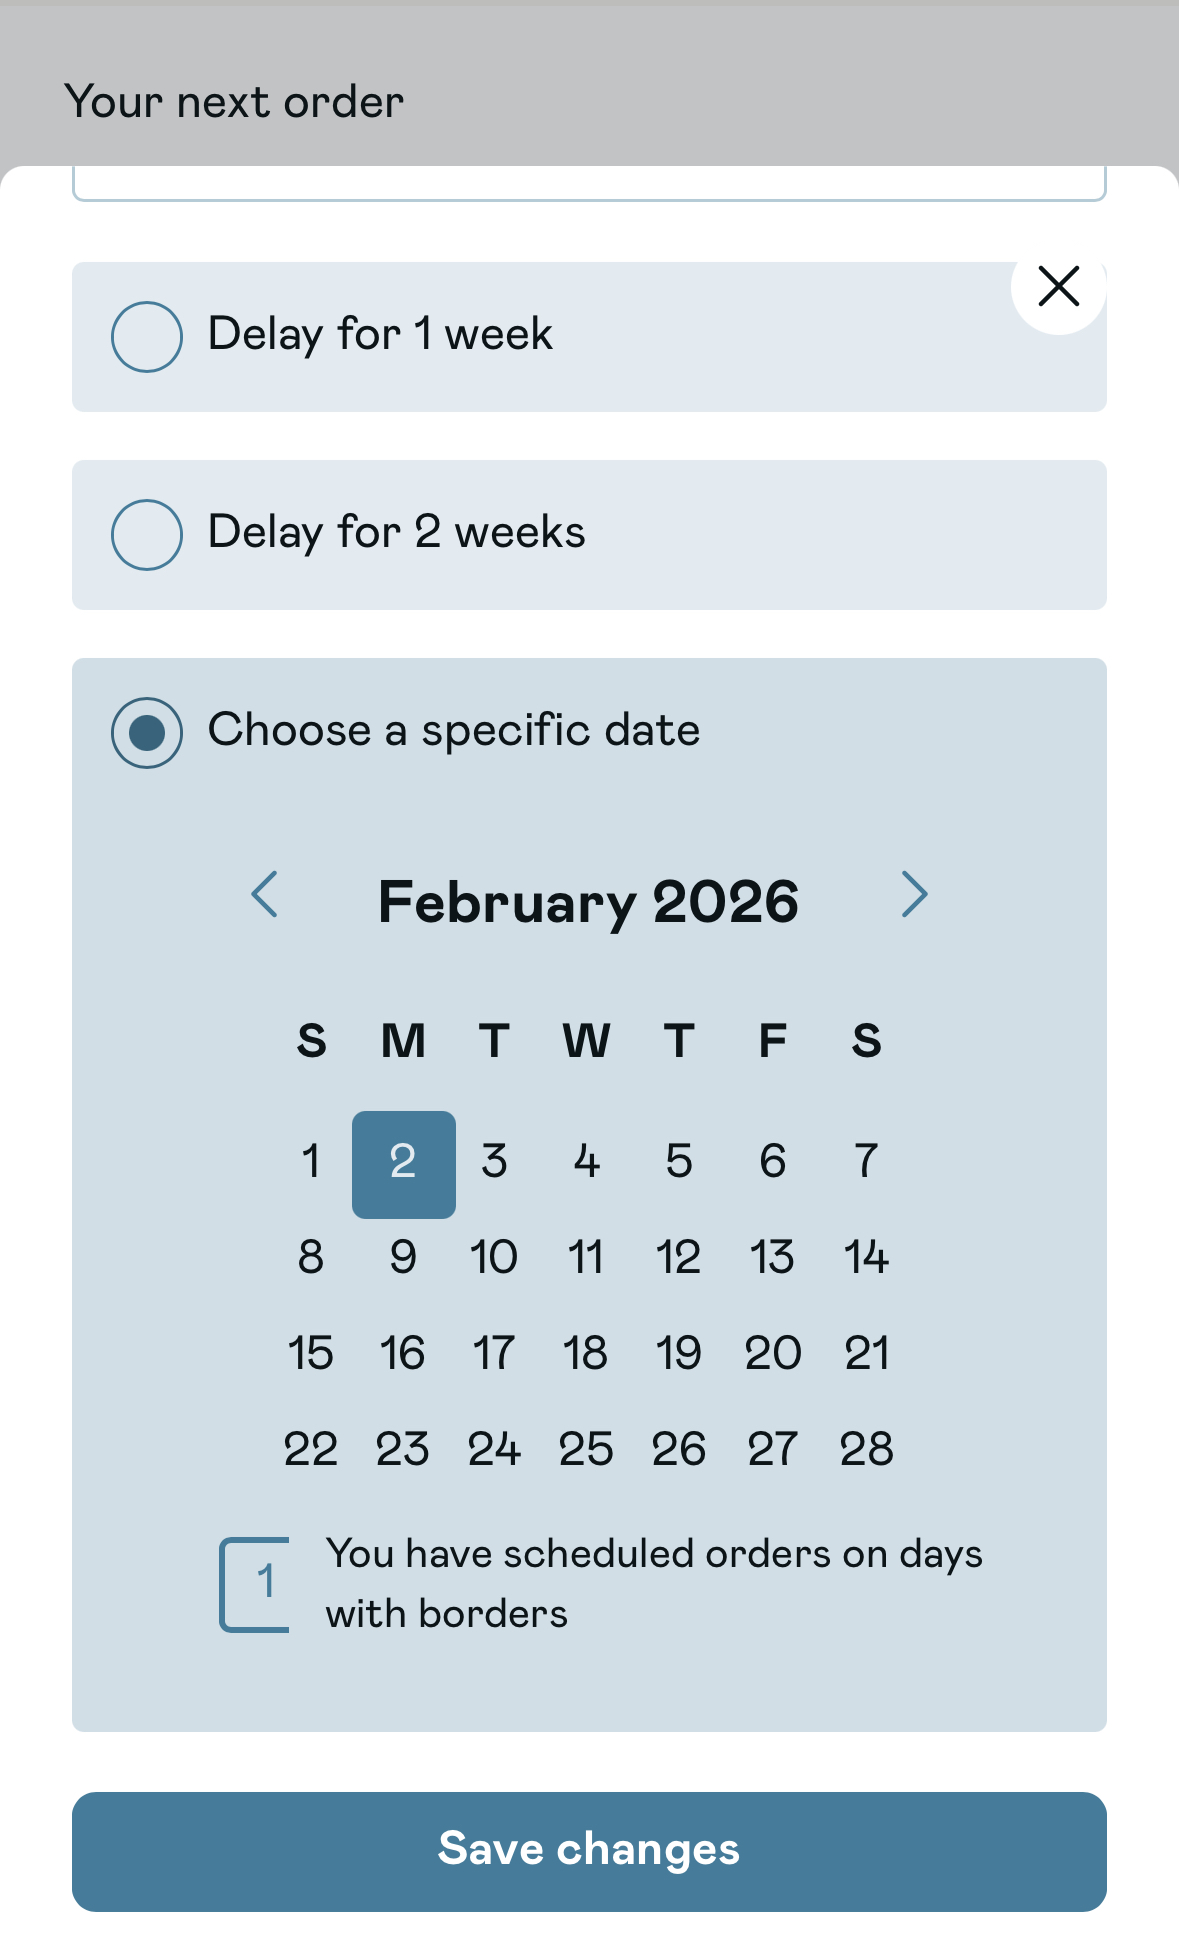Advance calendar to next month

point(914,894)
